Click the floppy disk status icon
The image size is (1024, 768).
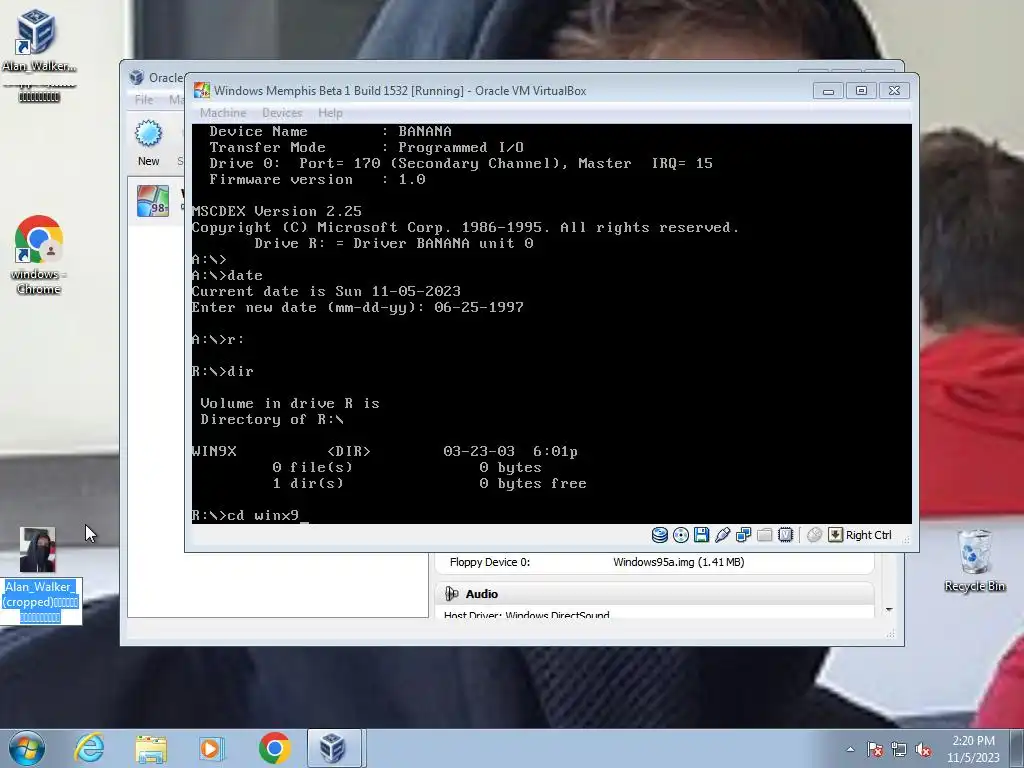pyautogui.click(x=701, y=535)
